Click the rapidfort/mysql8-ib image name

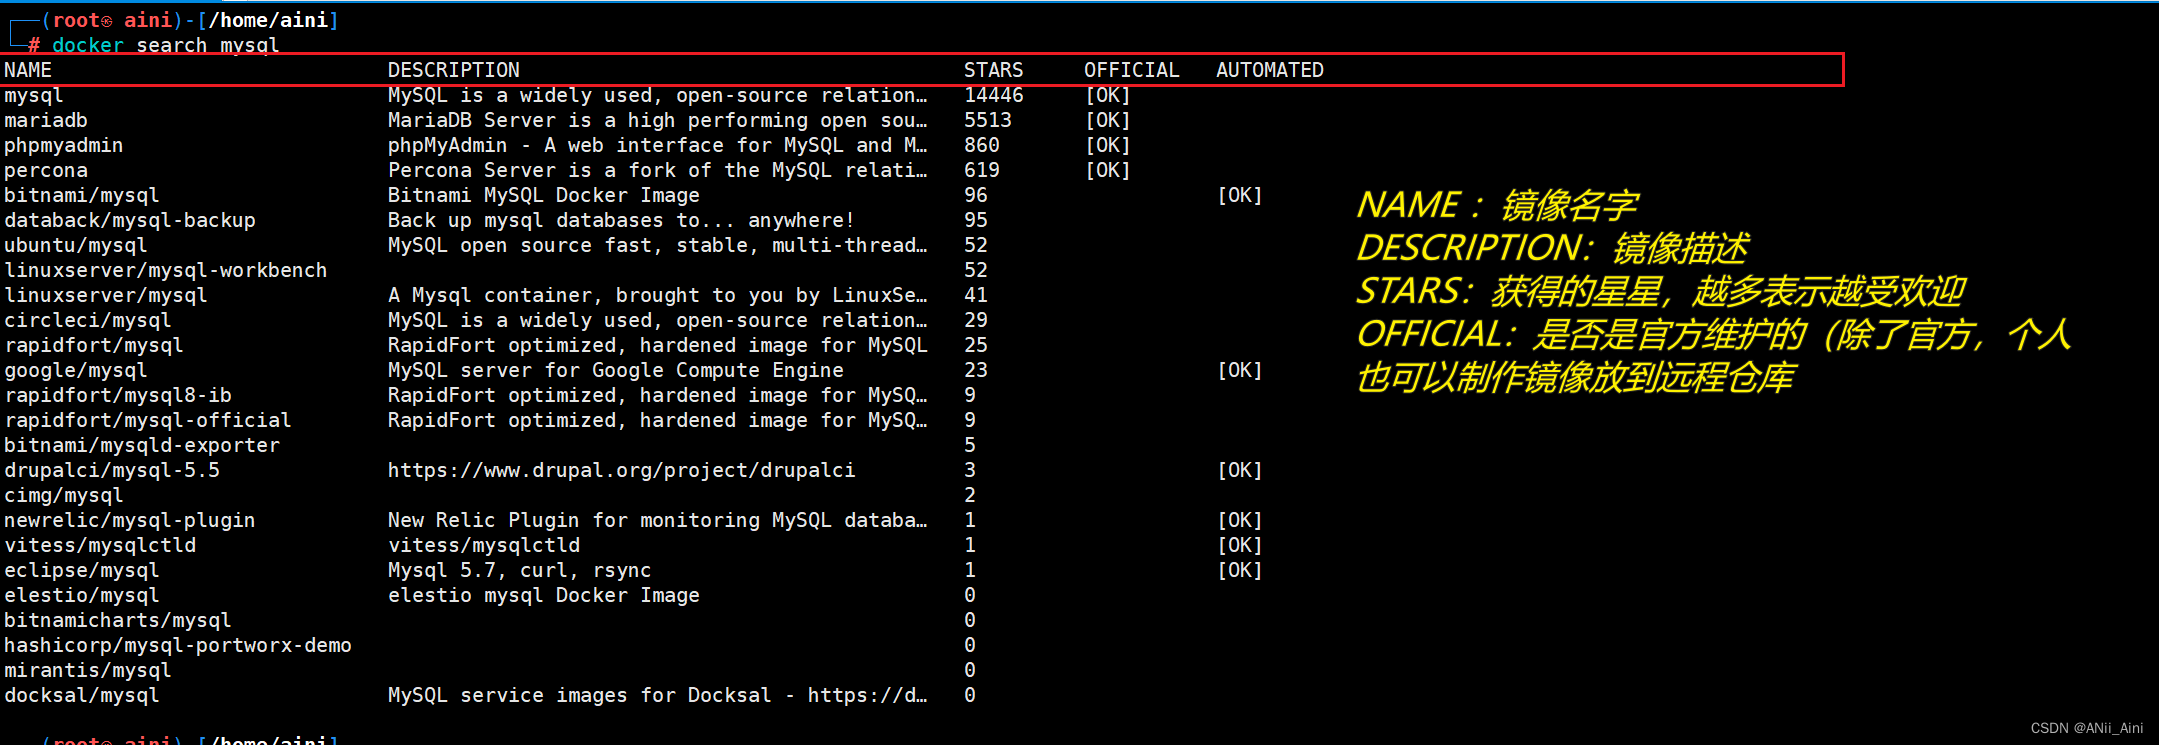point(118,395)
